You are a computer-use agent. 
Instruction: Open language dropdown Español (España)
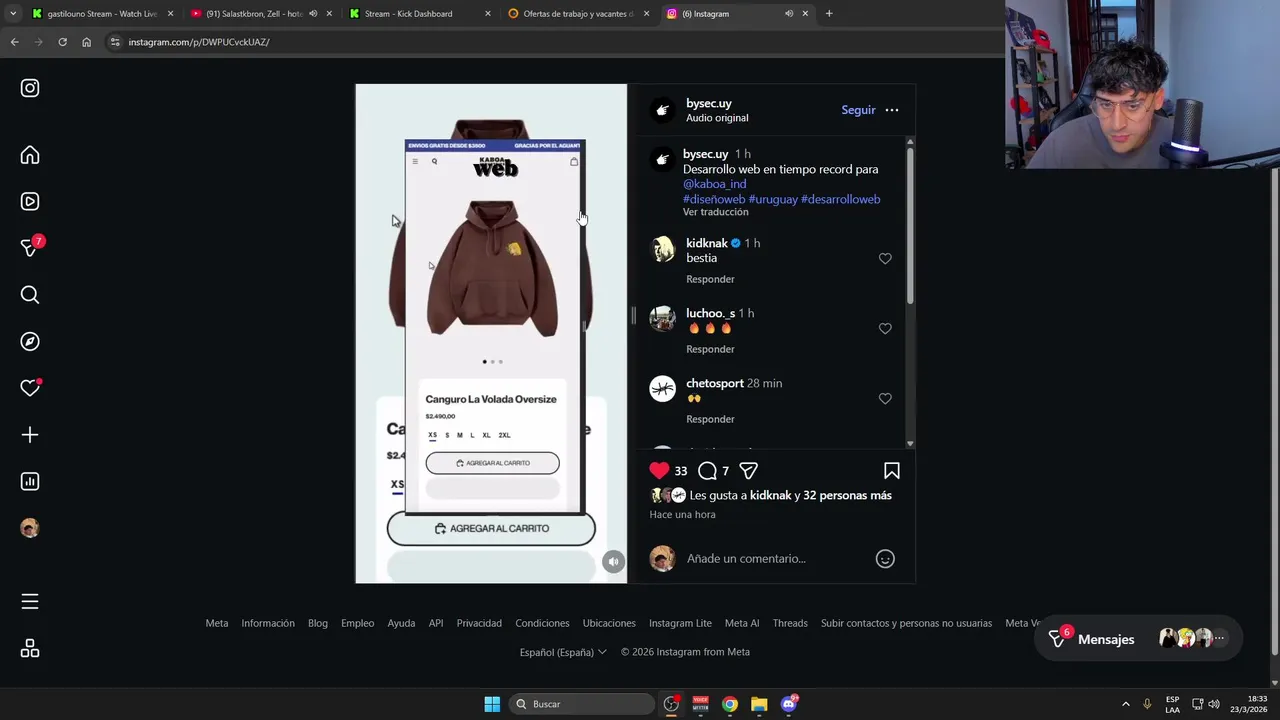pos(563,652)
